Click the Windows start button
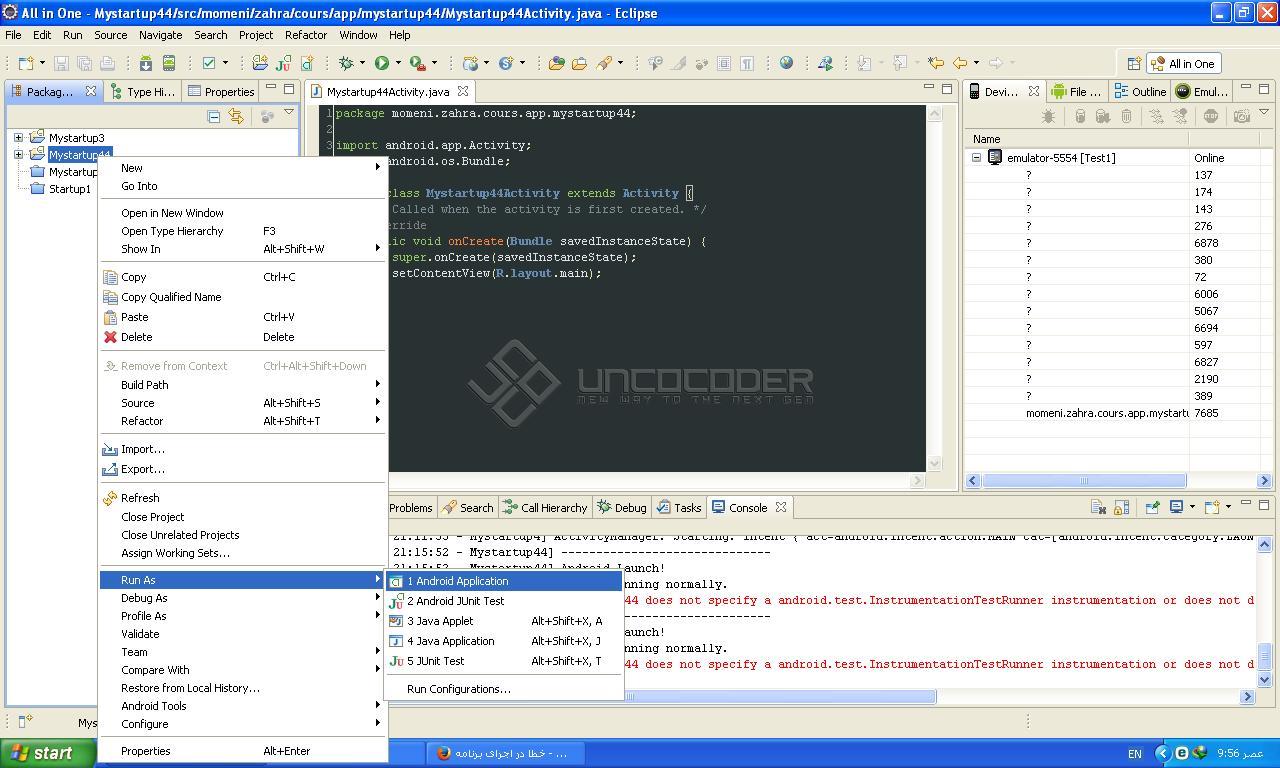Viewport: 1280px width, 768px height. [48, 753]
